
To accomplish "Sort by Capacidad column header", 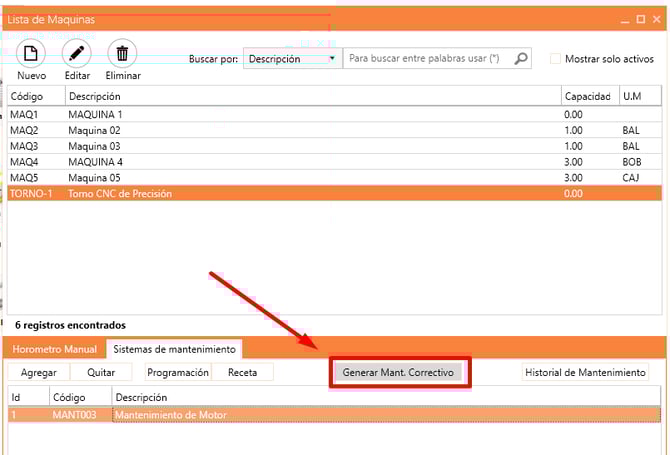I will [588, 96].
